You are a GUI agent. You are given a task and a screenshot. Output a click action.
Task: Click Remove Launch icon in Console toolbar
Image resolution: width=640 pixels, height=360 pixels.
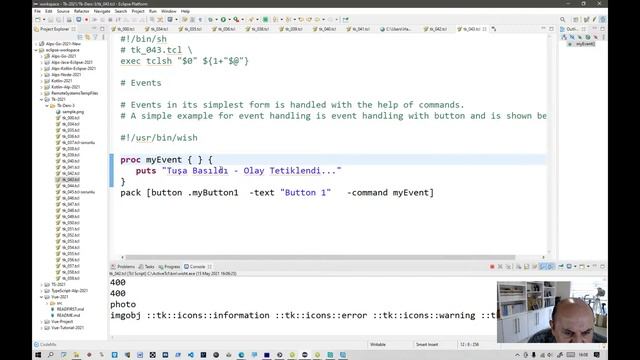coord(500,267)
